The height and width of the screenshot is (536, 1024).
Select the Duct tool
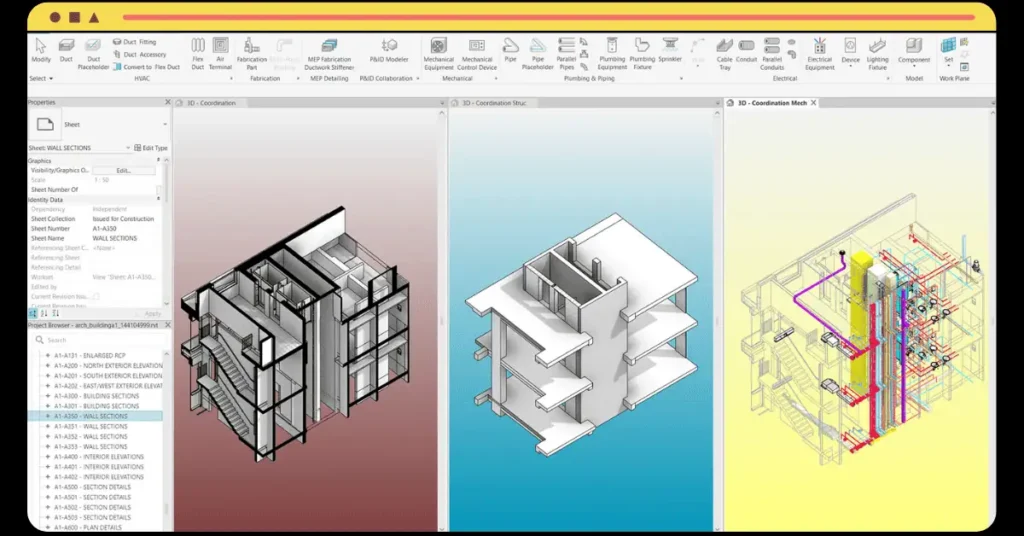[x=66, y=50]
